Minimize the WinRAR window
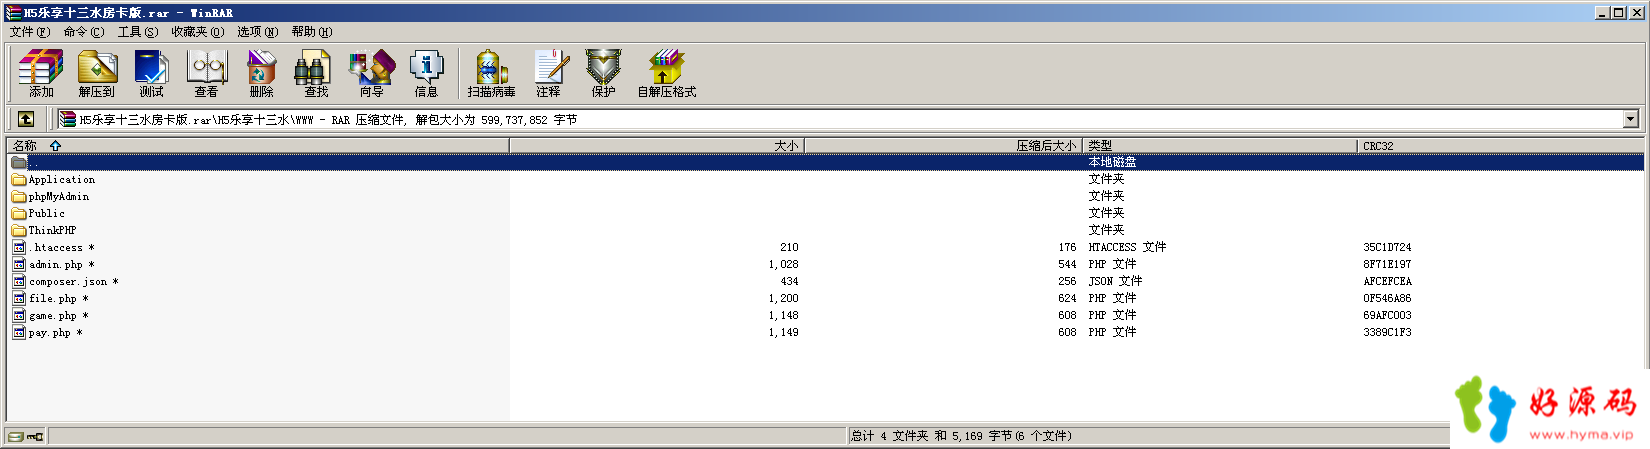Image resolution: width=1650 pixels, height=449 pixels. point(1602,13)
